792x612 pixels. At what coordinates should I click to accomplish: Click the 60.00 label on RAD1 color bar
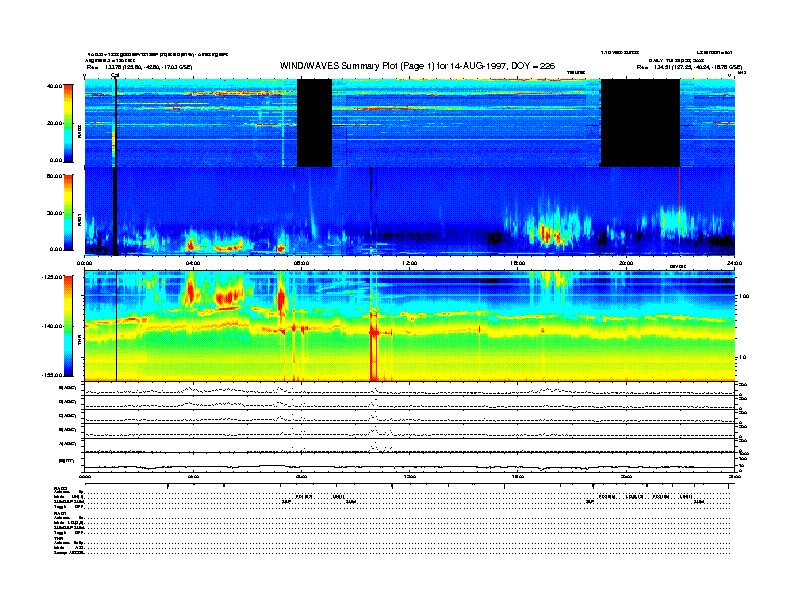click(x=54, y=176)
